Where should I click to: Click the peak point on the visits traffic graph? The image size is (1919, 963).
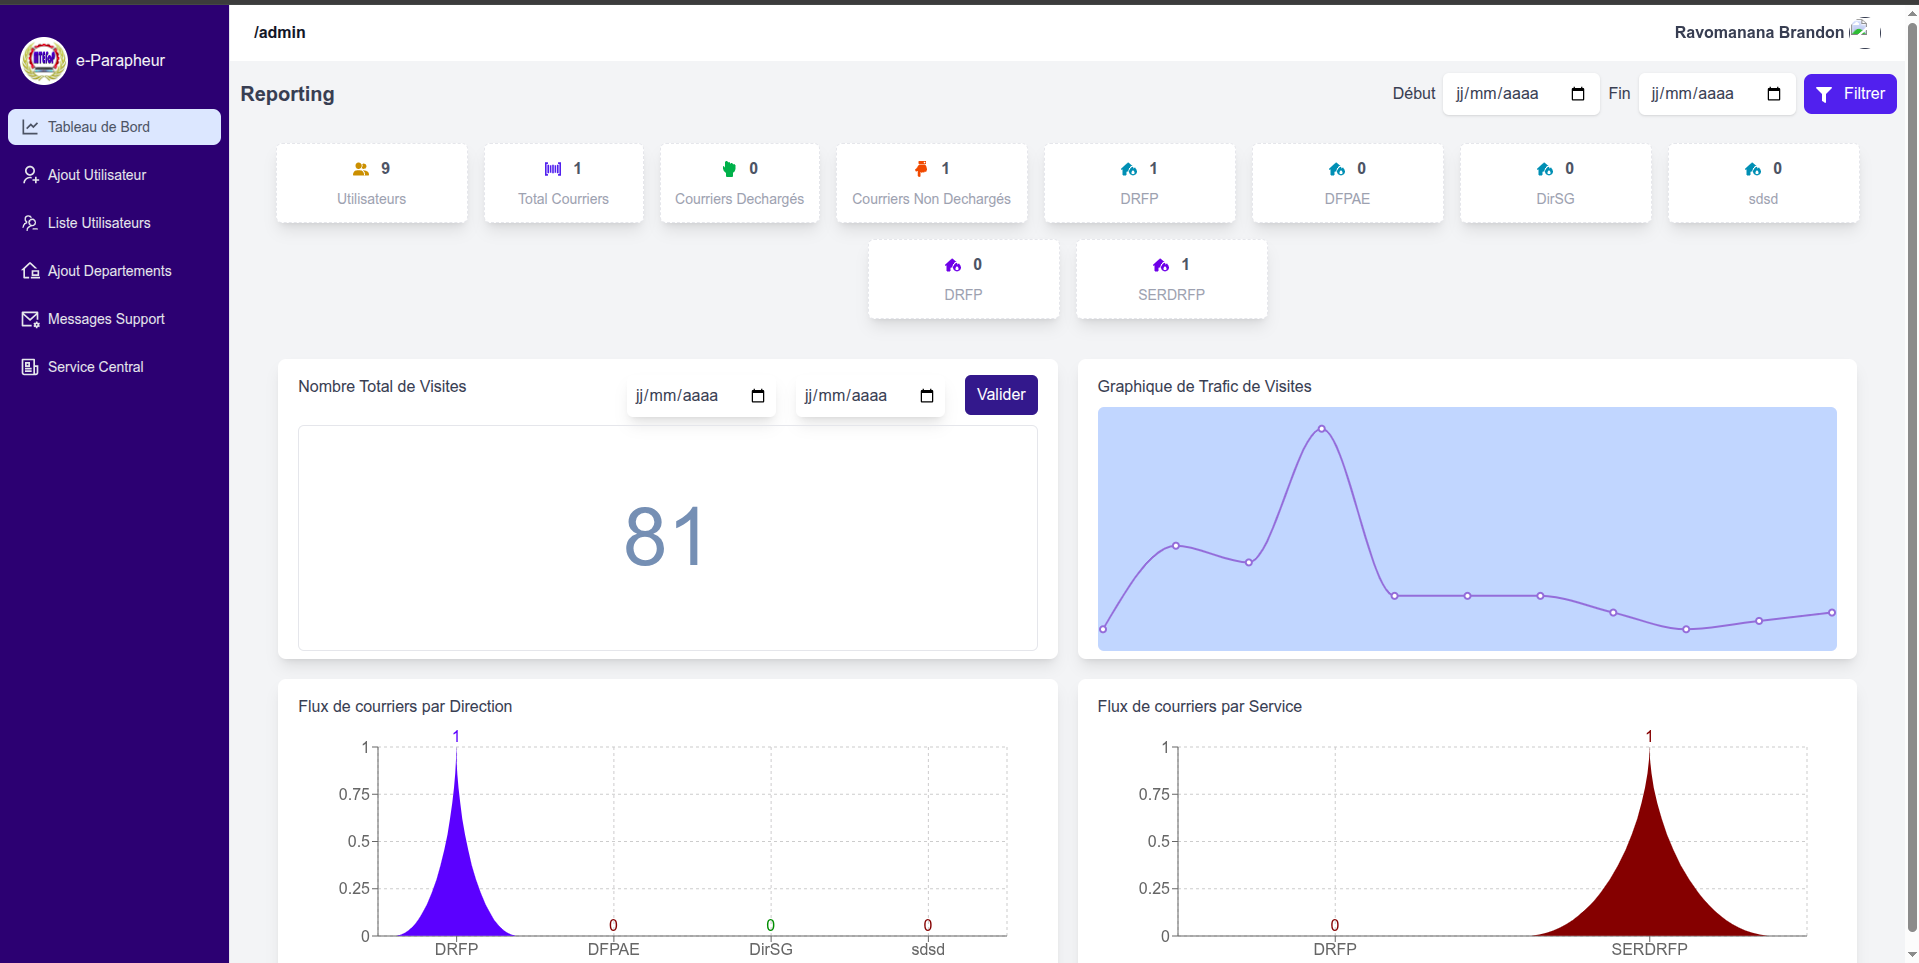pos(1322,429)
